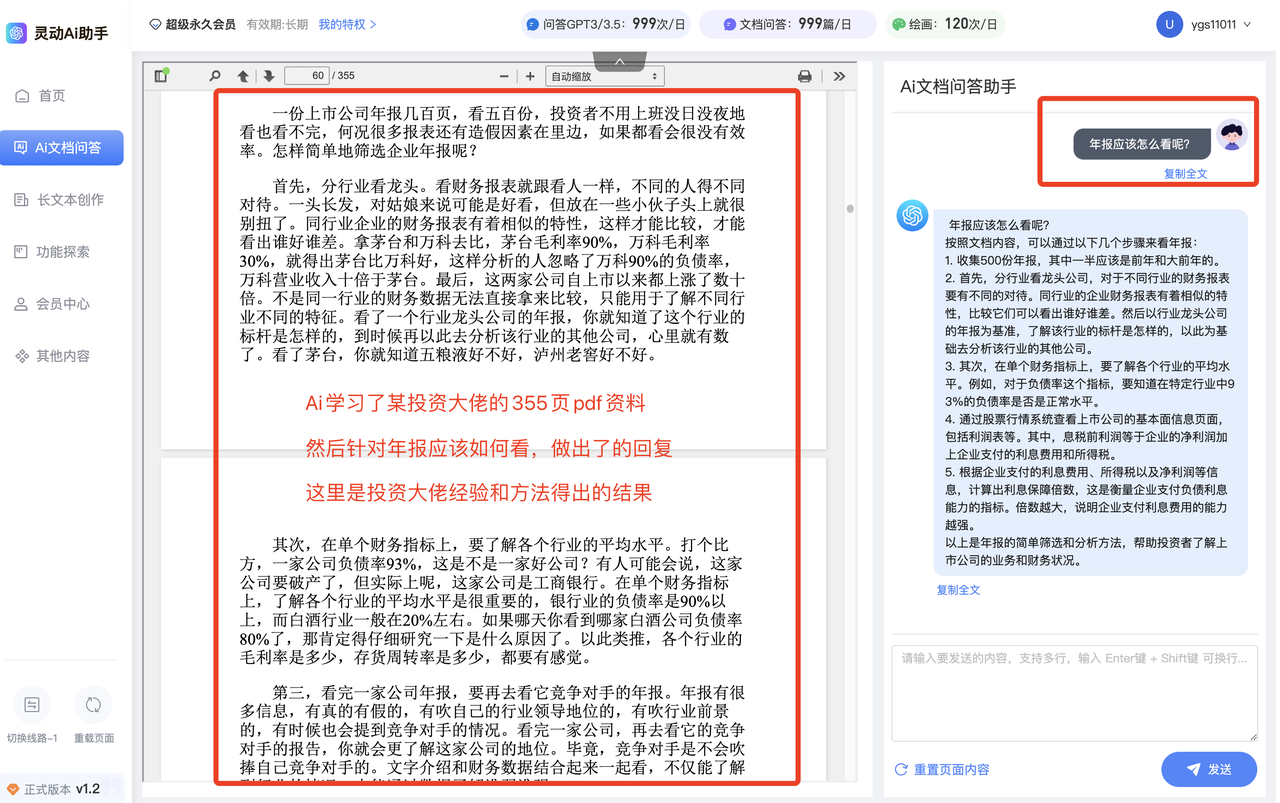Click the message input text area
1280x803 pixels.
[1074, 693]
